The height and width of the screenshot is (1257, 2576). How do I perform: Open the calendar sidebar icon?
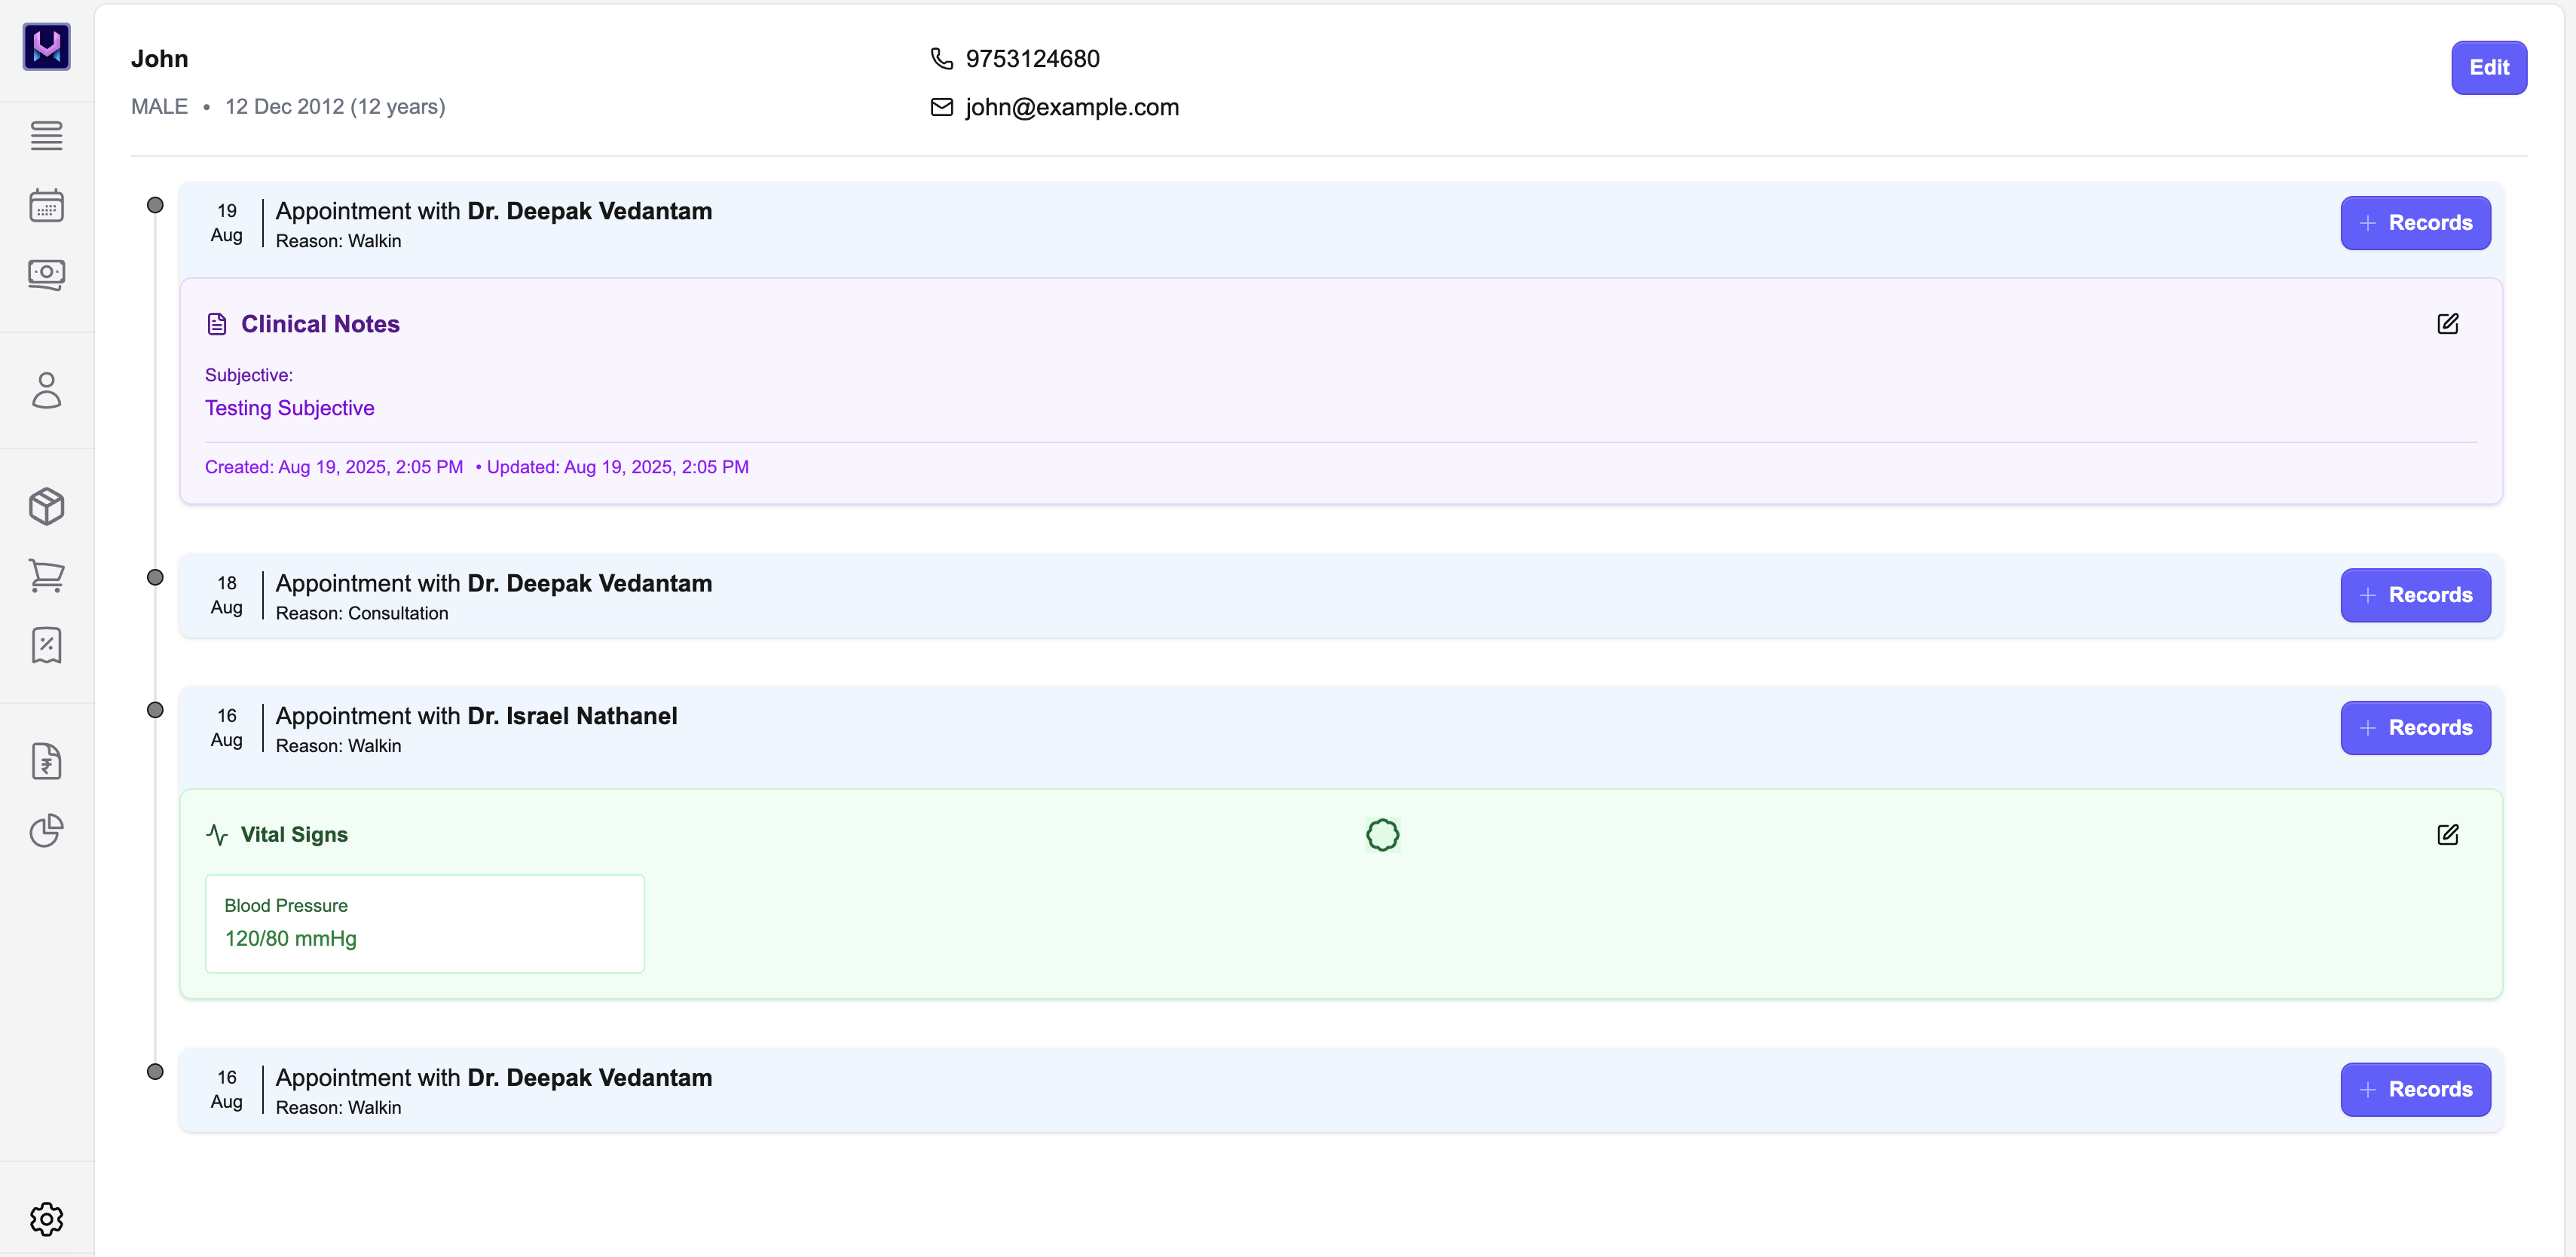tap(46, 205)
